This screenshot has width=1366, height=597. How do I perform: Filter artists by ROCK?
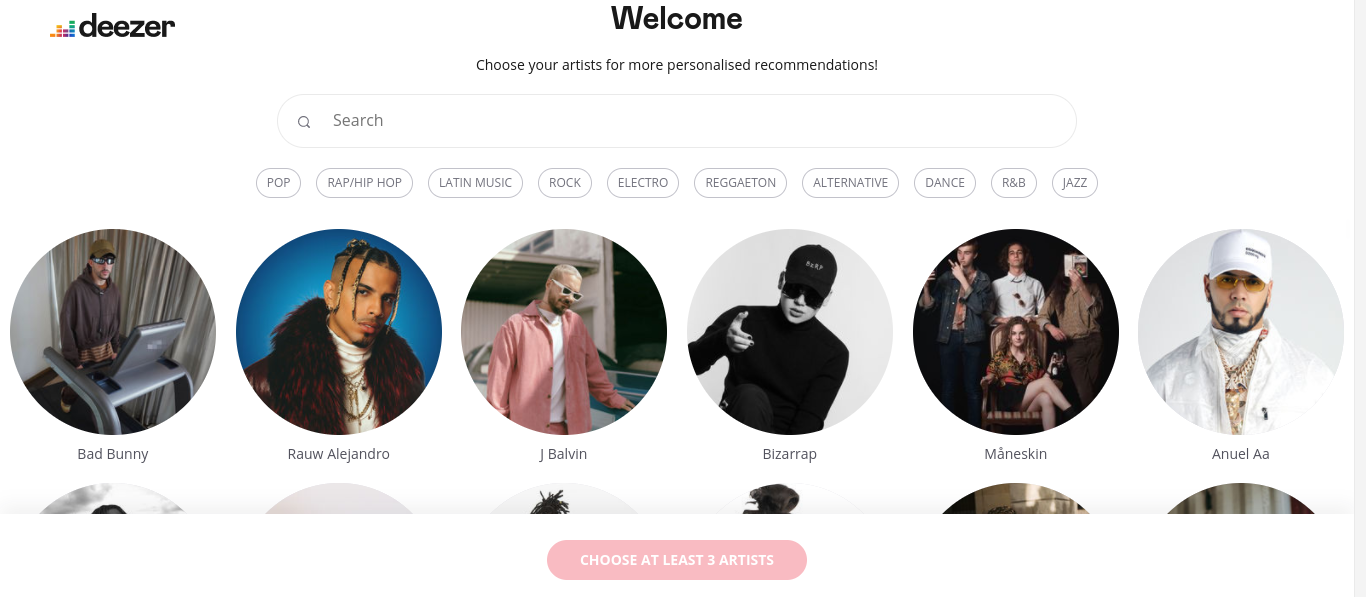click(565, 183)
